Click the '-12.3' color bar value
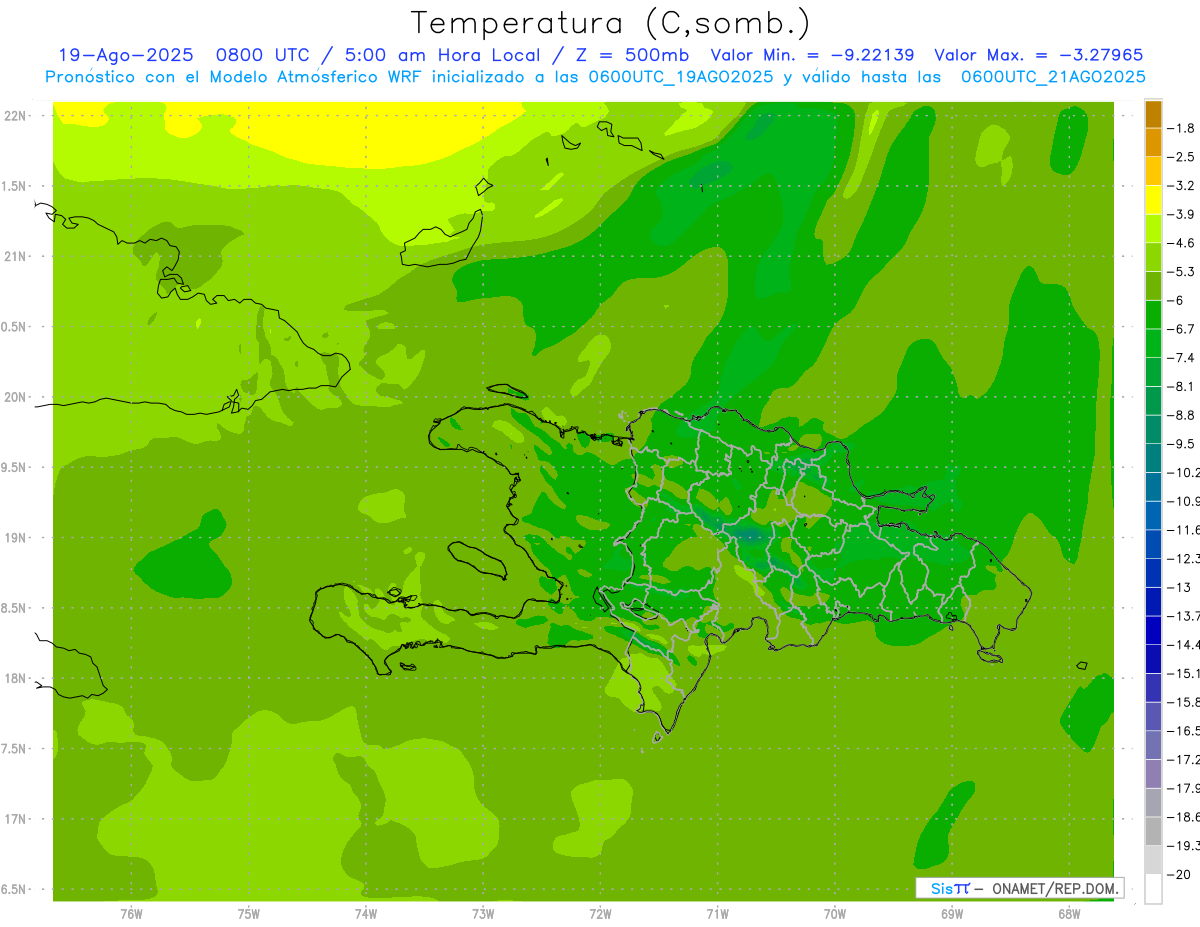Screen dimensions: 1200x927 (1182, 558)
